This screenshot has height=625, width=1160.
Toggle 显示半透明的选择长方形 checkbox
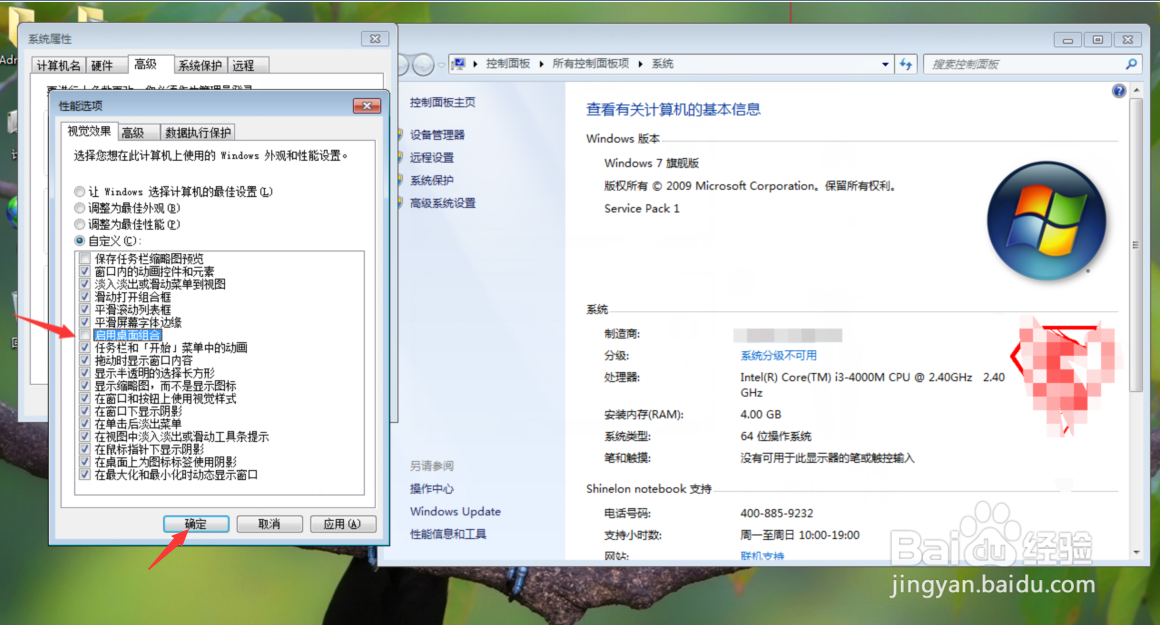click(85, 373)
